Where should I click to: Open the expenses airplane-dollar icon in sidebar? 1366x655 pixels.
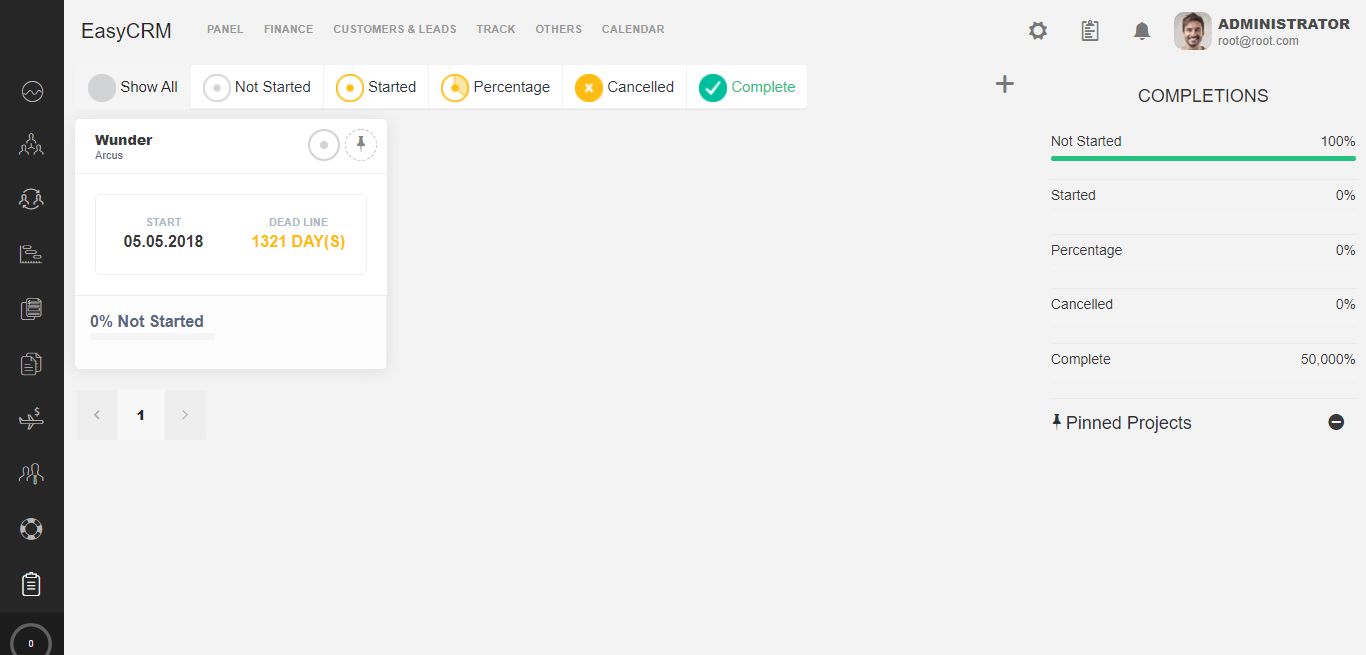[x=31, y=418]
